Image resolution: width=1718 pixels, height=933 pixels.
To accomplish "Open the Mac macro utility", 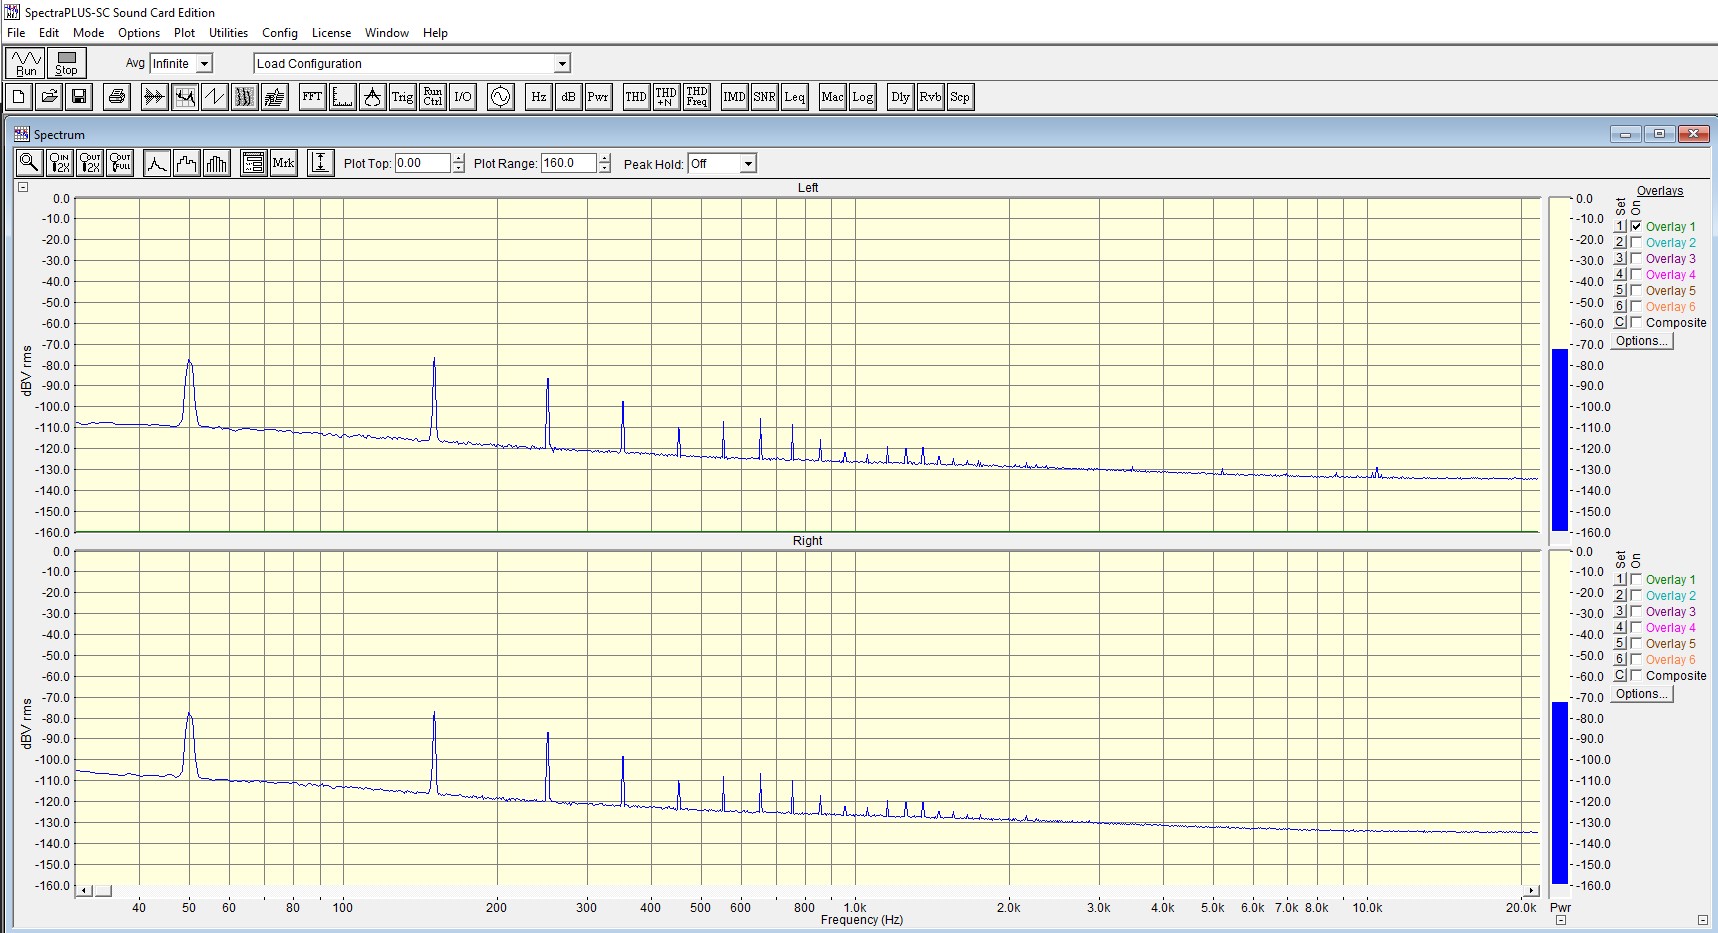I will click(832, 97).
